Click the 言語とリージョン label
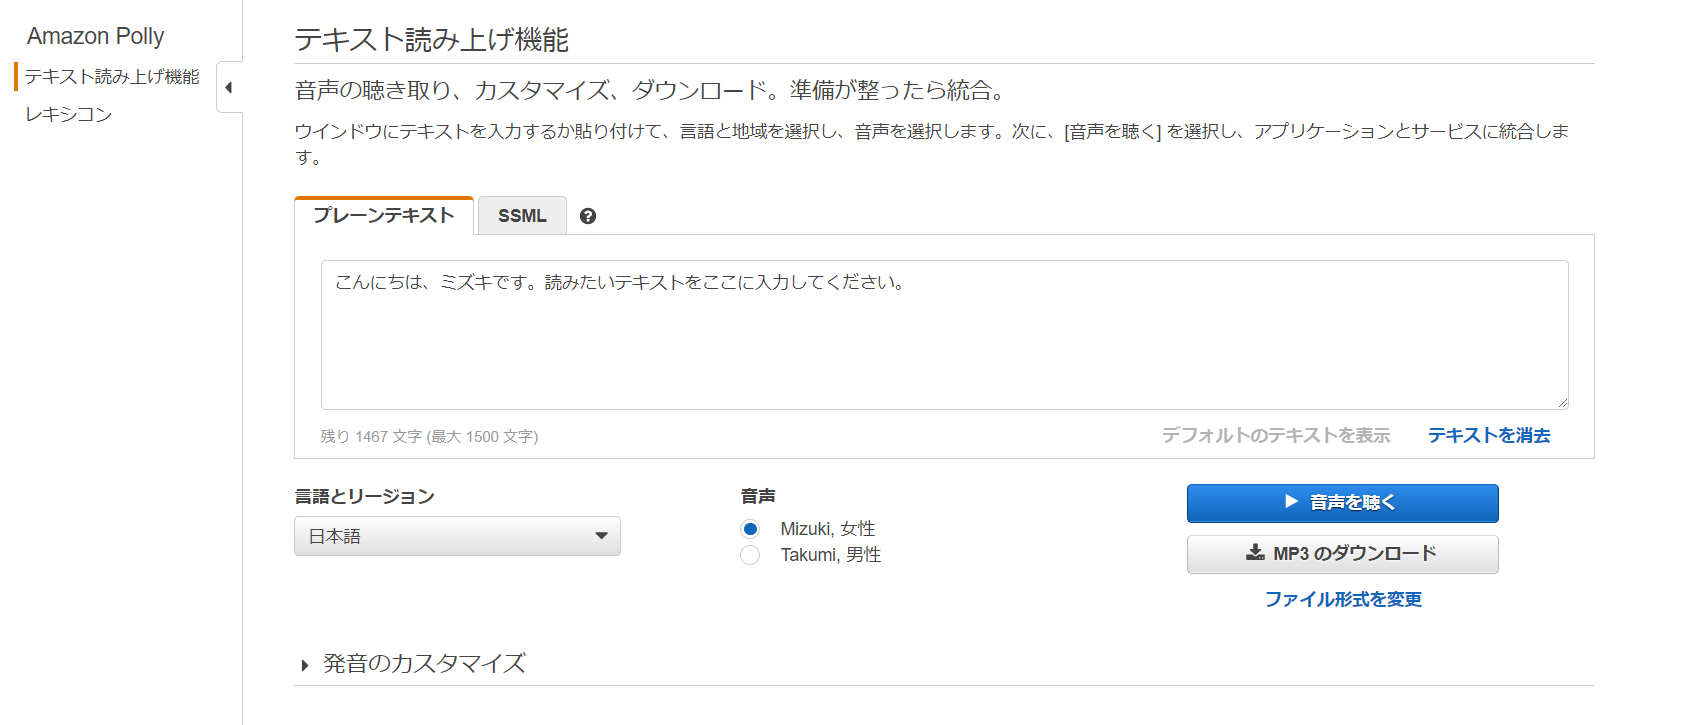The width and height of the screenshot is (1686, 725). pos(365,497)
